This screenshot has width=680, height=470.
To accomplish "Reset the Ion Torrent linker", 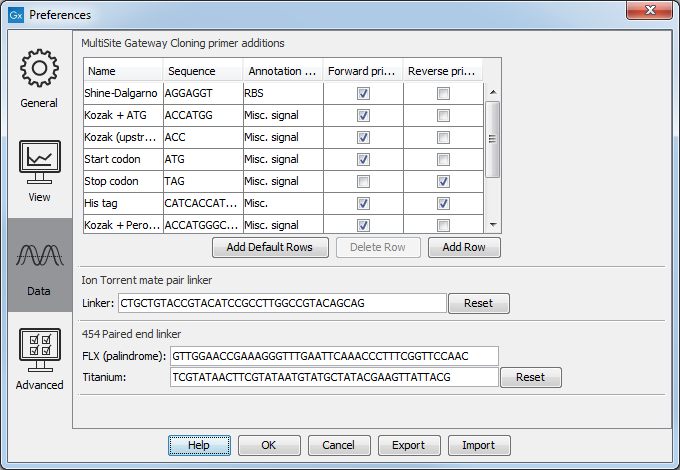I will pyautogui.click(x=479, y=303).
